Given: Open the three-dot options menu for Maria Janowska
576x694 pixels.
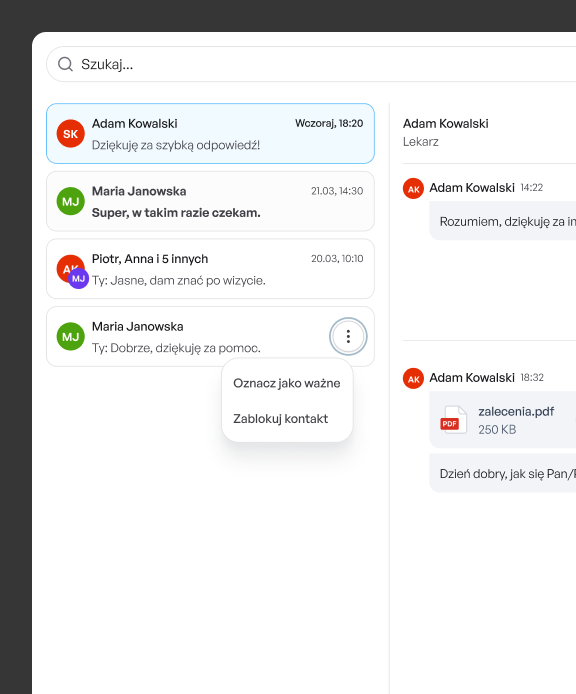Looking at the screenshot, I should [x=348, y=336].
